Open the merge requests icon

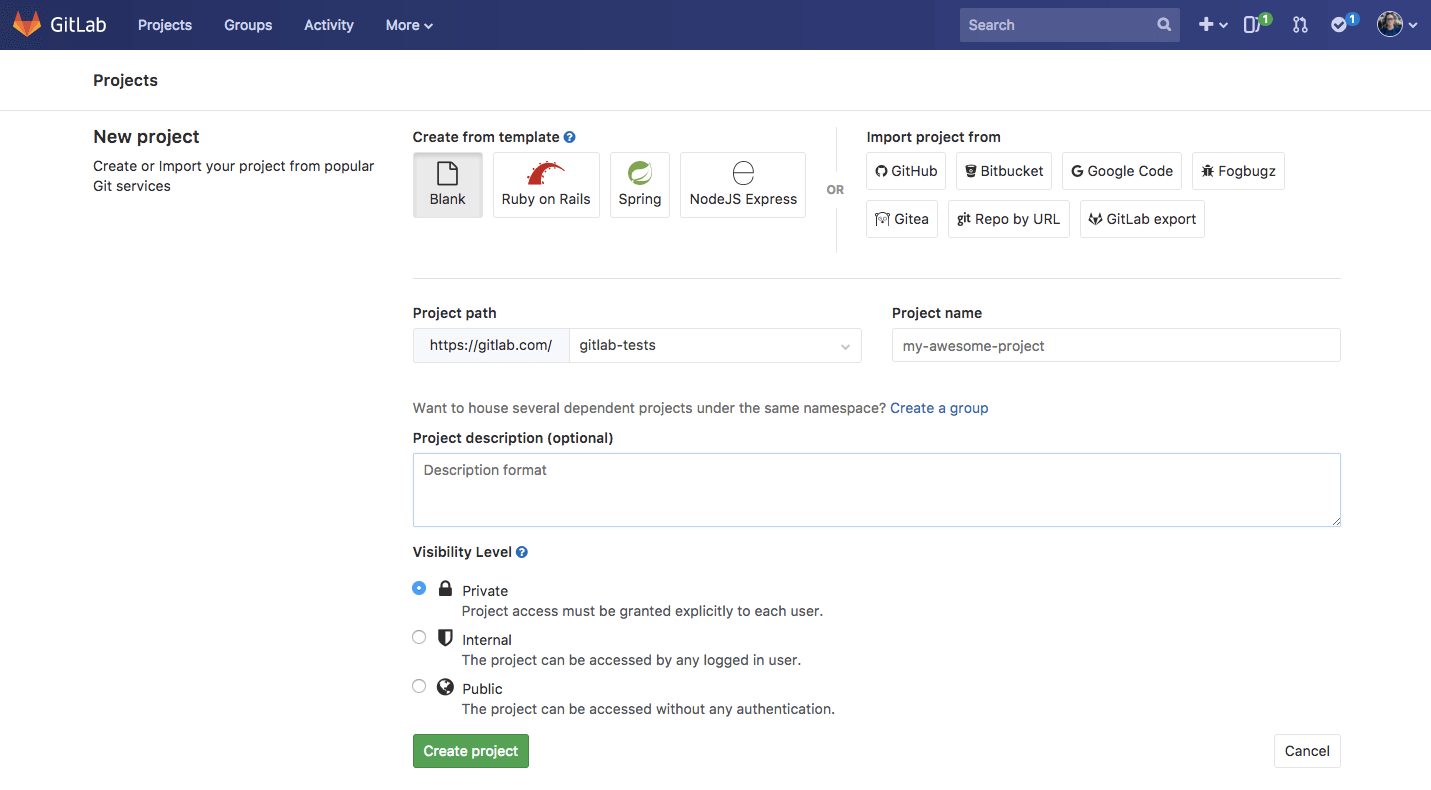(x=1300, y=25)
